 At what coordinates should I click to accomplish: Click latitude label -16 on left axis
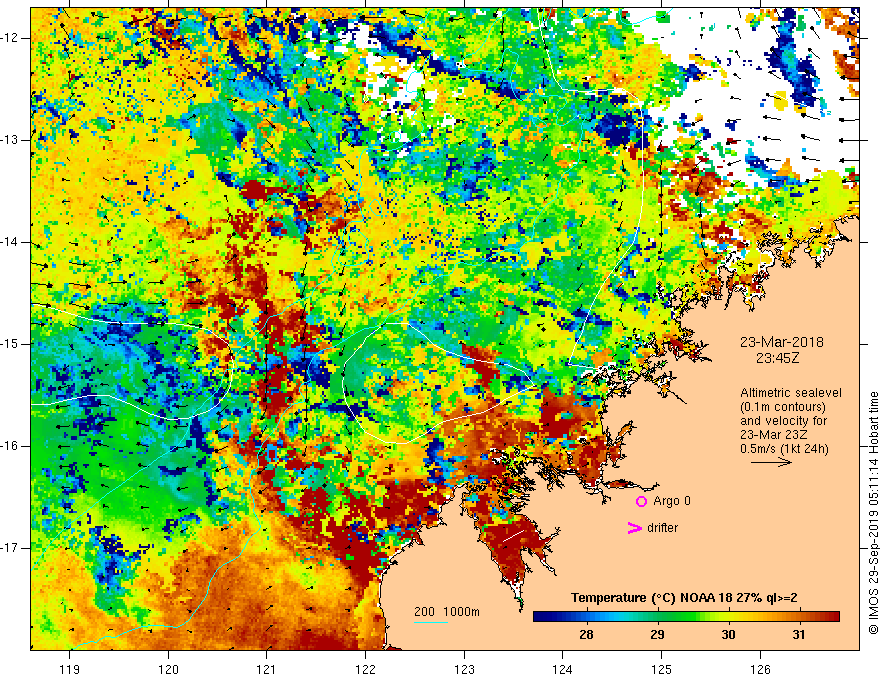pyautogui.click(x=10, y=446)
